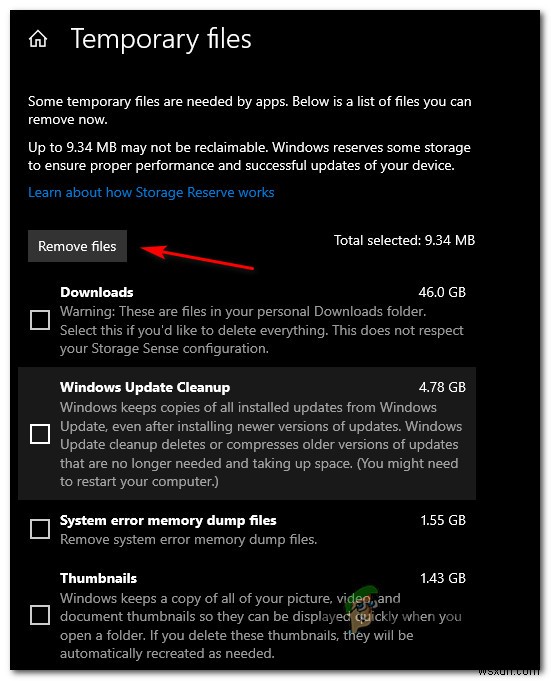This screenshot has width=551, height=681.
Task: Click the Thumbnails item title
Action: (98, 578)
